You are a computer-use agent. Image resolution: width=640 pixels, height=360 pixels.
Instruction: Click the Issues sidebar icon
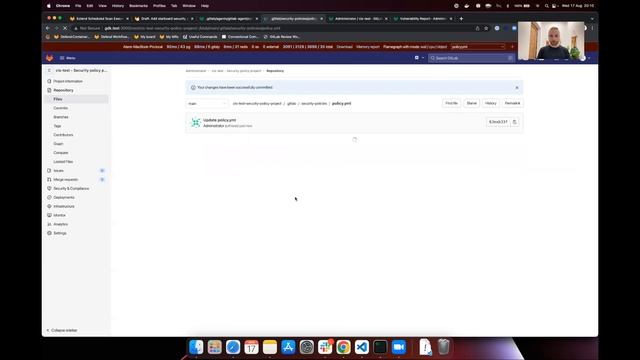pos(49,171)
